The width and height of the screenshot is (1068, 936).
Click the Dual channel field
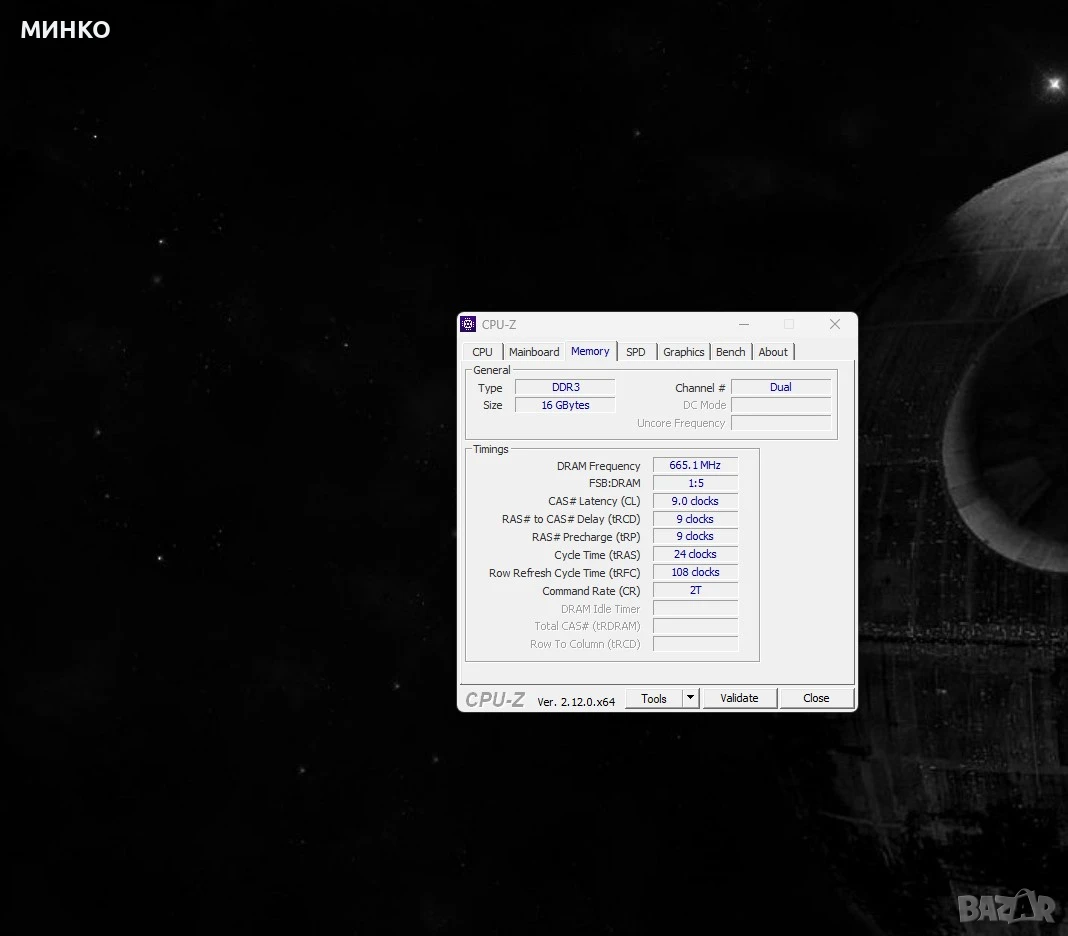pos(781,387)
